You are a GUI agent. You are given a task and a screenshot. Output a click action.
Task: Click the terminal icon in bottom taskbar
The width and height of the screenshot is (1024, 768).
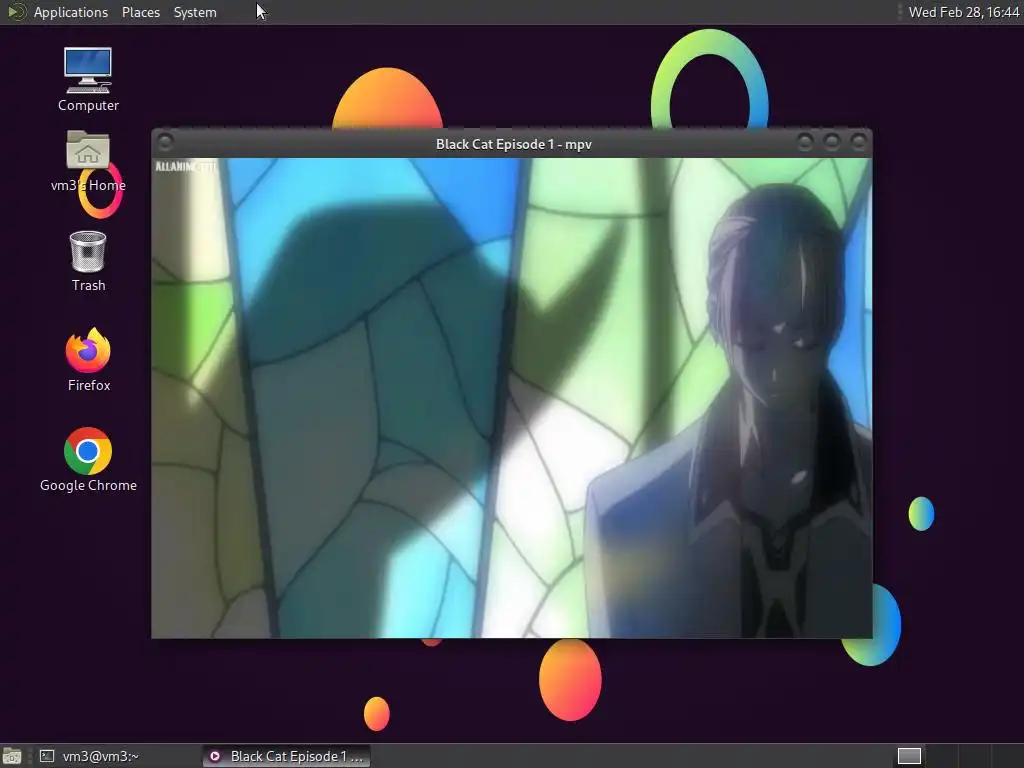click(x=46, y=756)
